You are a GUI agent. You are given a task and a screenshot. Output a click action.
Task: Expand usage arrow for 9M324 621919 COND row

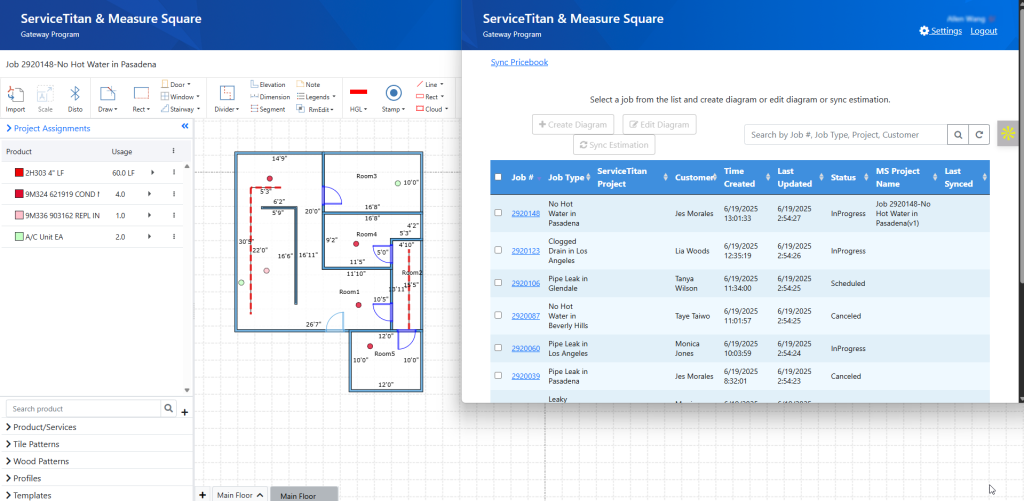(x=152, y=194)
